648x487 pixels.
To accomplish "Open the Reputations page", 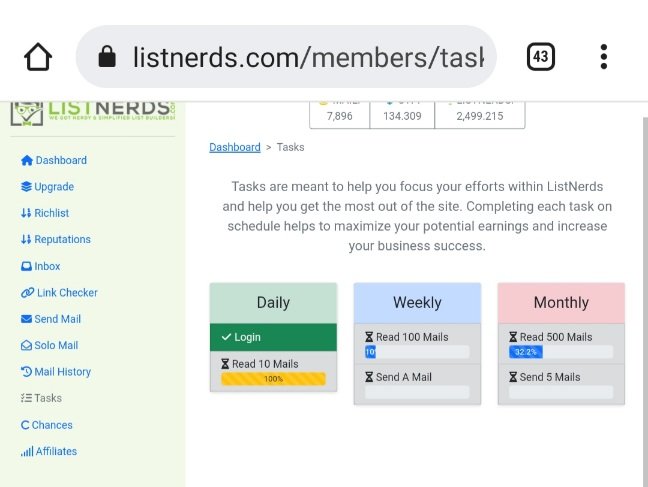I will (x=55, y=239).
